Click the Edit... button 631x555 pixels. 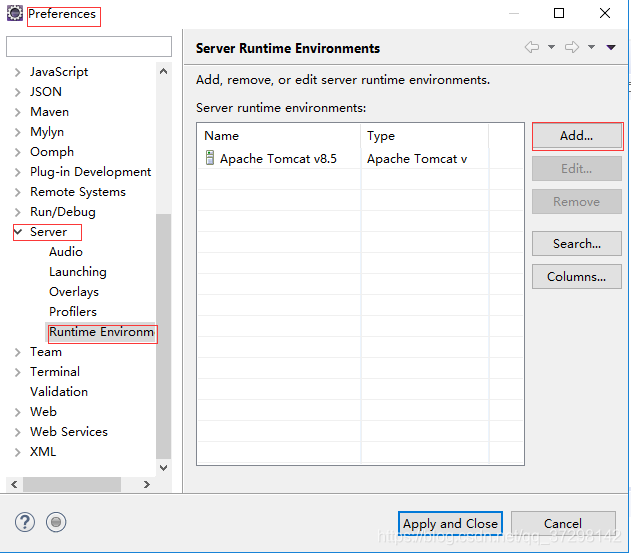pos(577,169)
